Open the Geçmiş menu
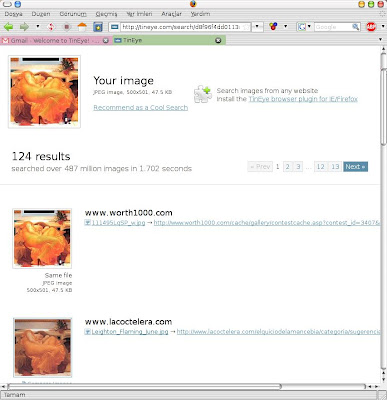Image resolution: width=387 pixels, height=400 pixels. click(x=106, y=14)
